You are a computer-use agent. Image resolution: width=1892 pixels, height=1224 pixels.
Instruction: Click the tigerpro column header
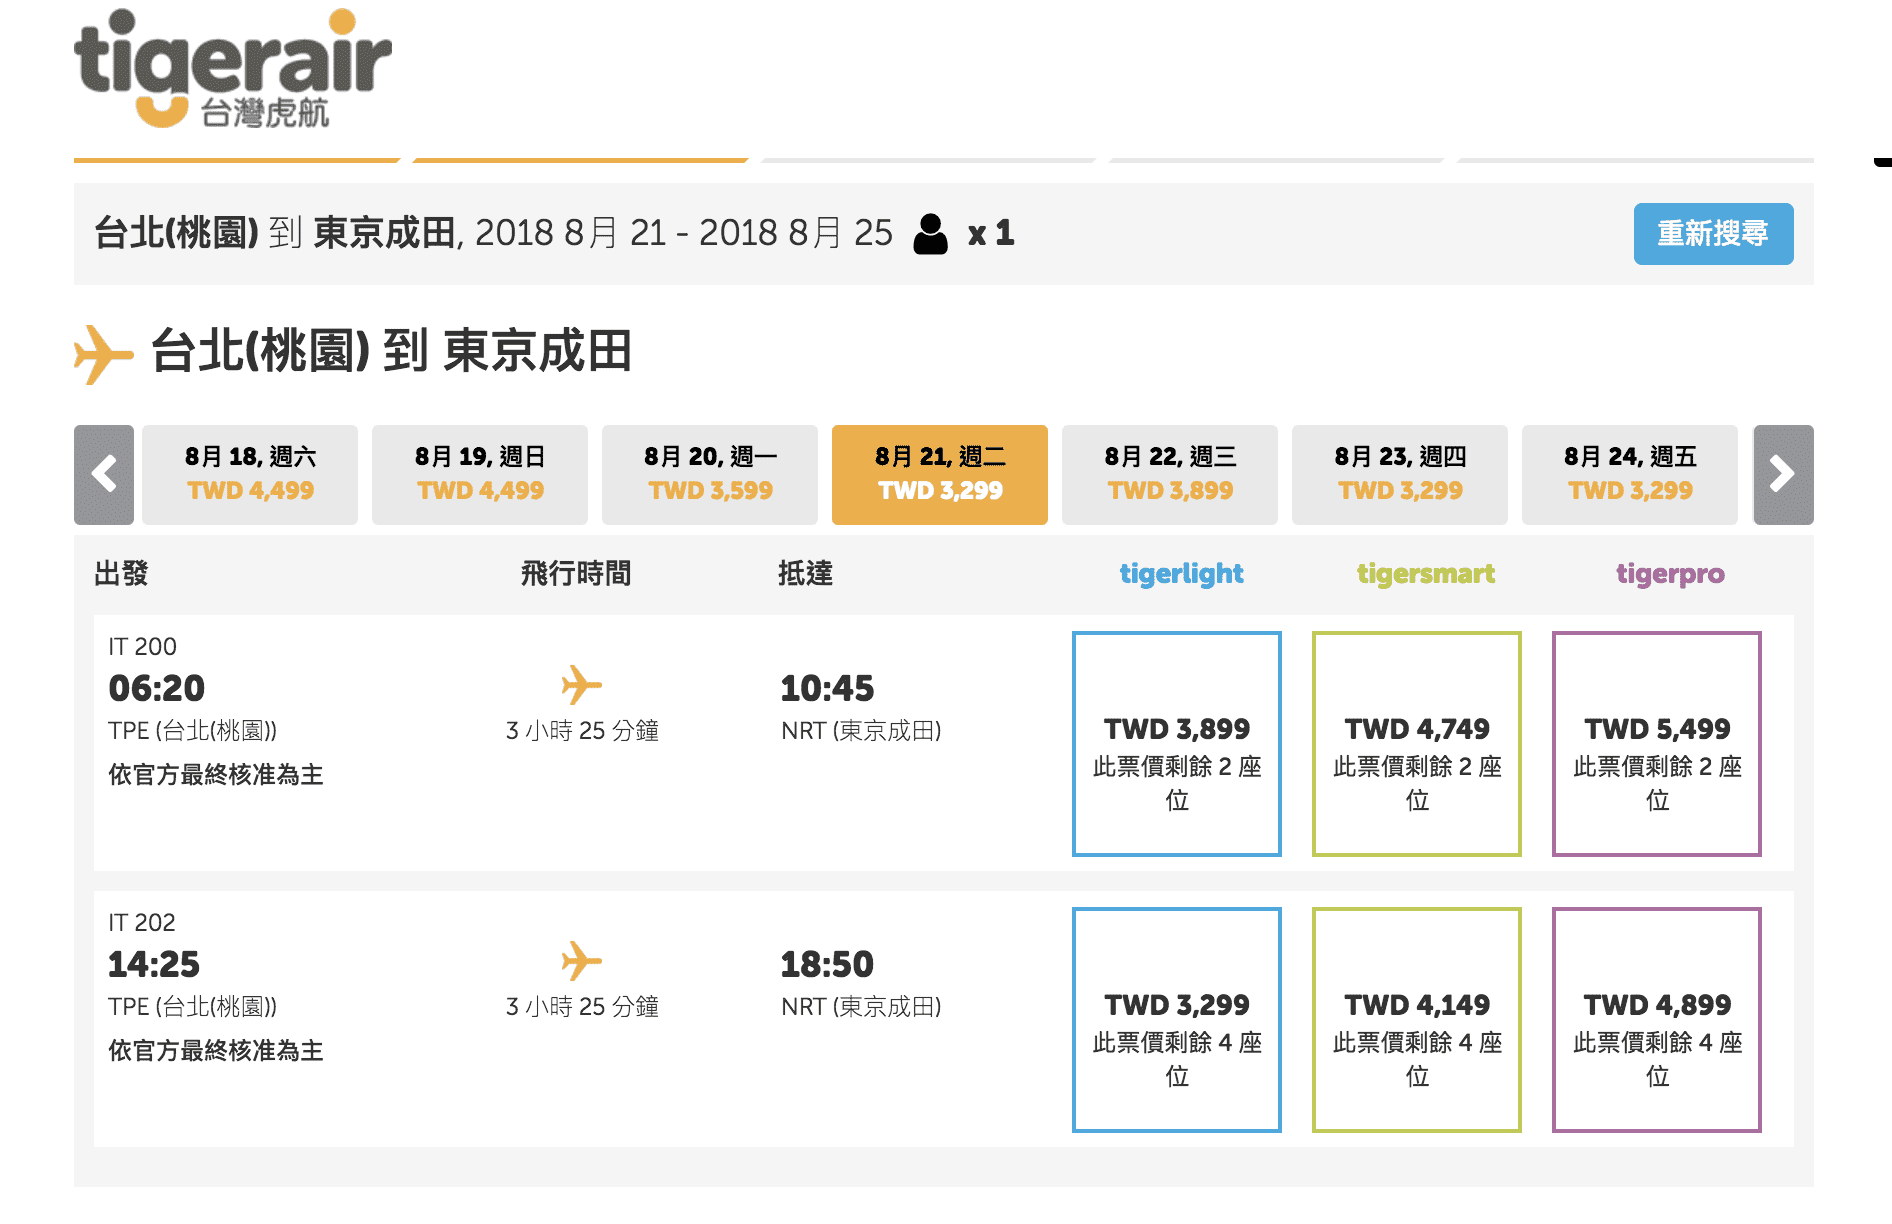1670,574
